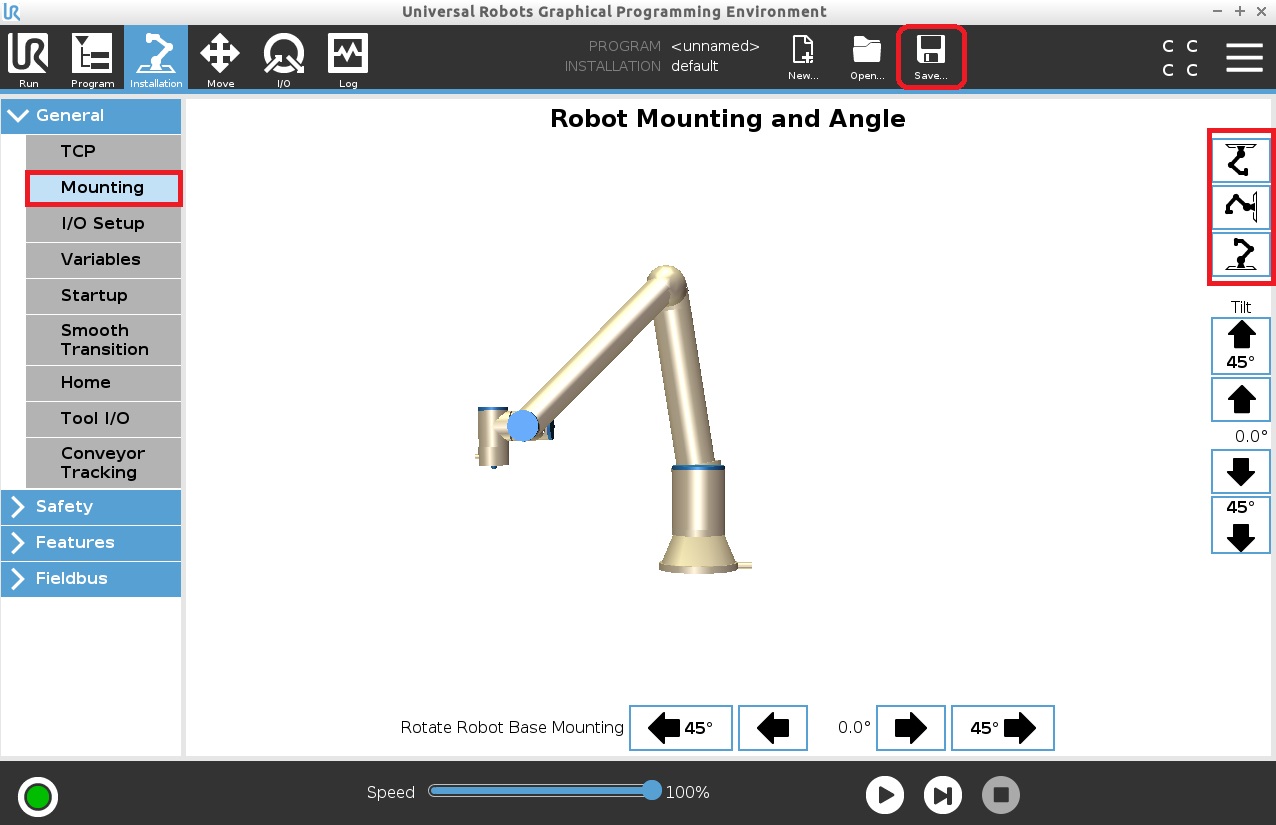This screenshot has height=825, width=1276.
Task: Collapse the General section
Action: [91, 116]
